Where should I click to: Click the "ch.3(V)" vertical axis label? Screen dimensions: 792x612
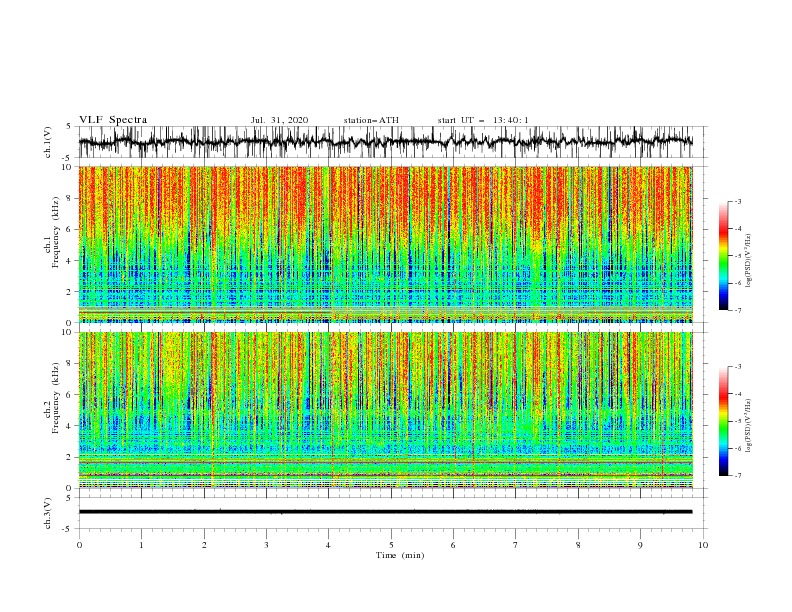[x=48, y=513]
